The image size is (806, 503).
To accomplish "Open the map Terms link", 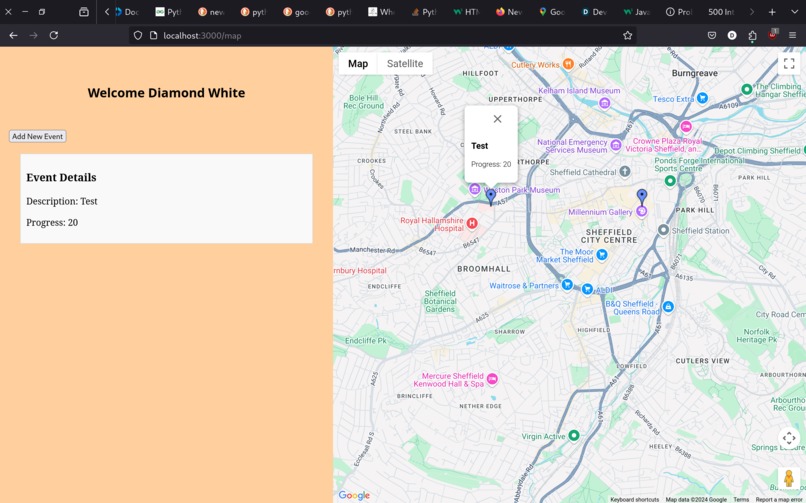I will pos(741,499).
